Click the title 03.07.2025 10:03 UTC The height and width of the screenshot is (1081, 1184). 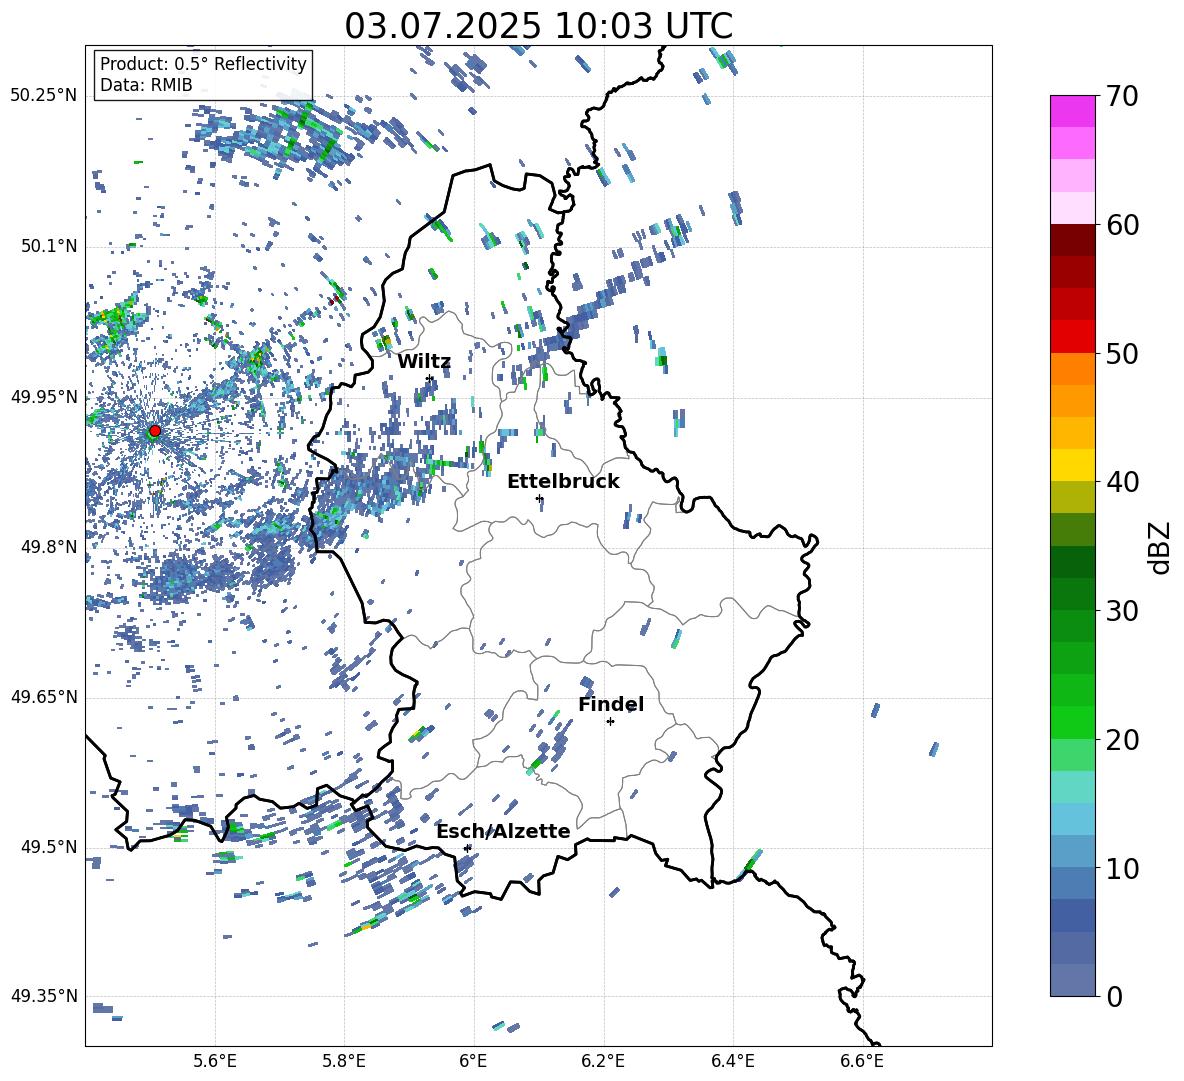point(538,26)
